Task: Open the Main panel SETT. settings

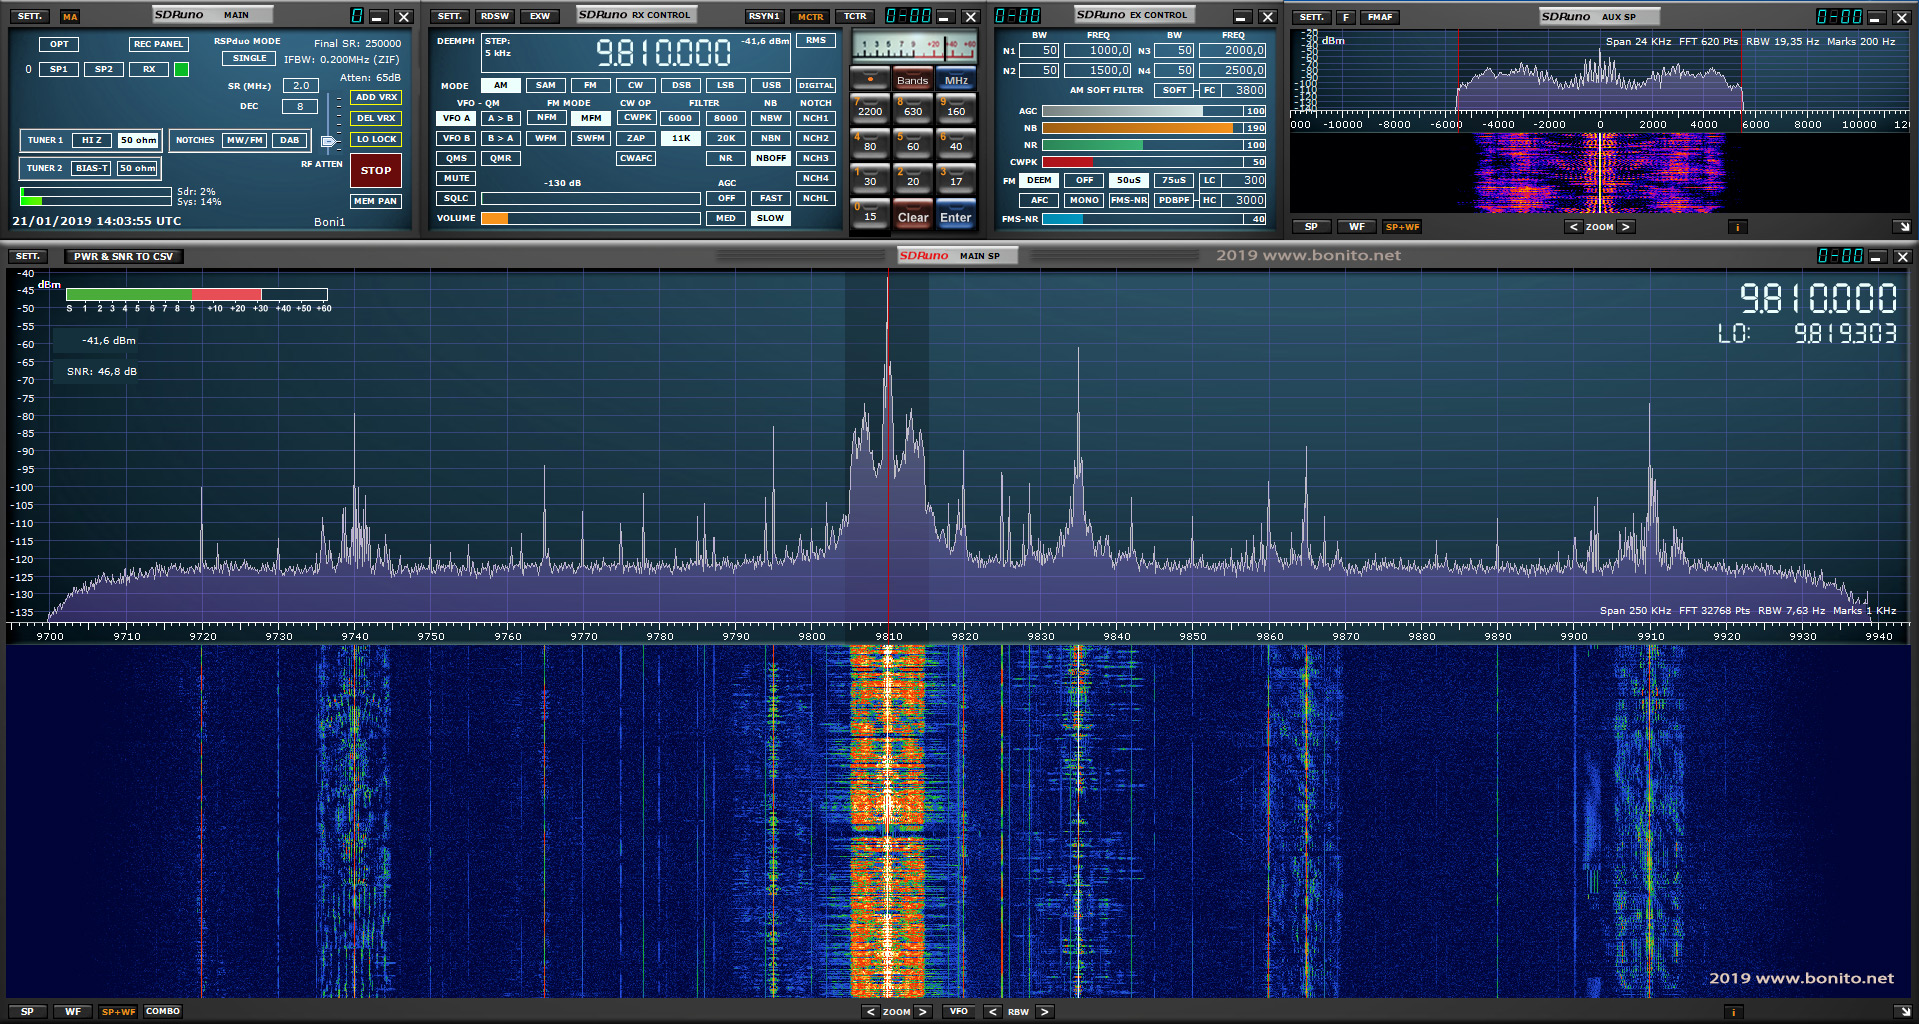Action: 30,16
